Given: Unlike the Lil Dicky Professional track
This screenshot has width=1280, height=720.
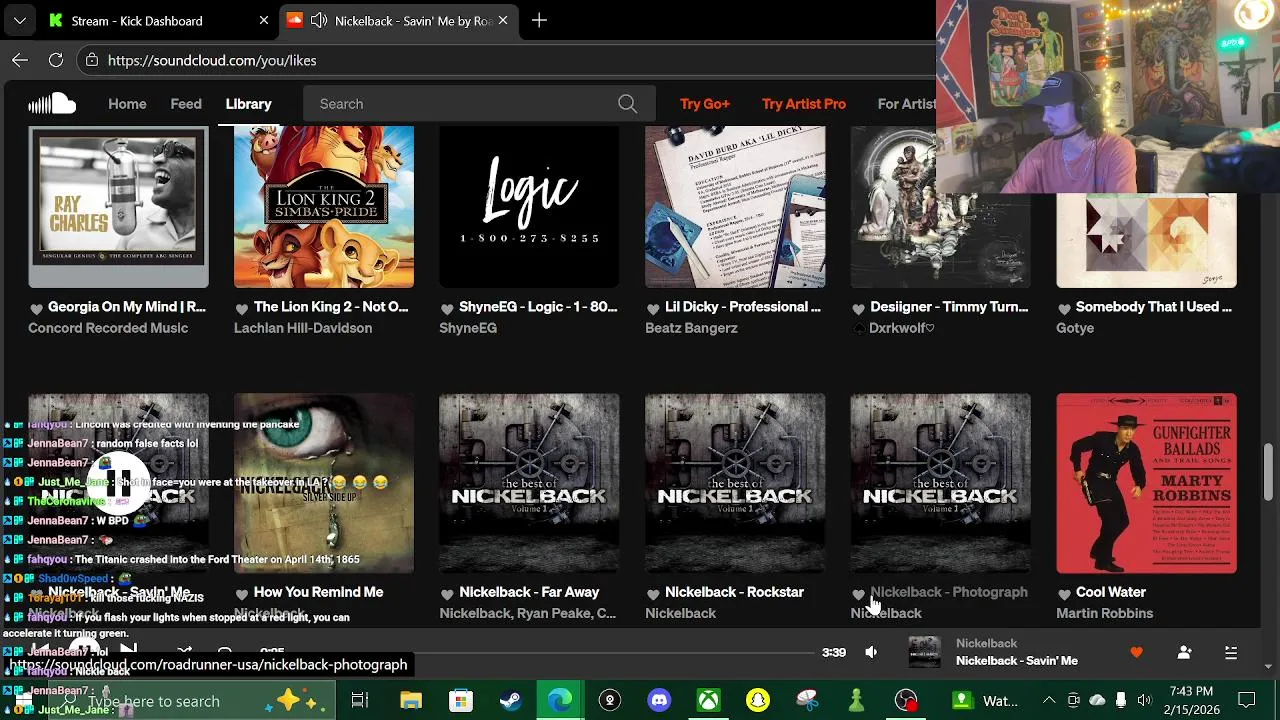Looking at the screenshot, I should coord(653,308).
